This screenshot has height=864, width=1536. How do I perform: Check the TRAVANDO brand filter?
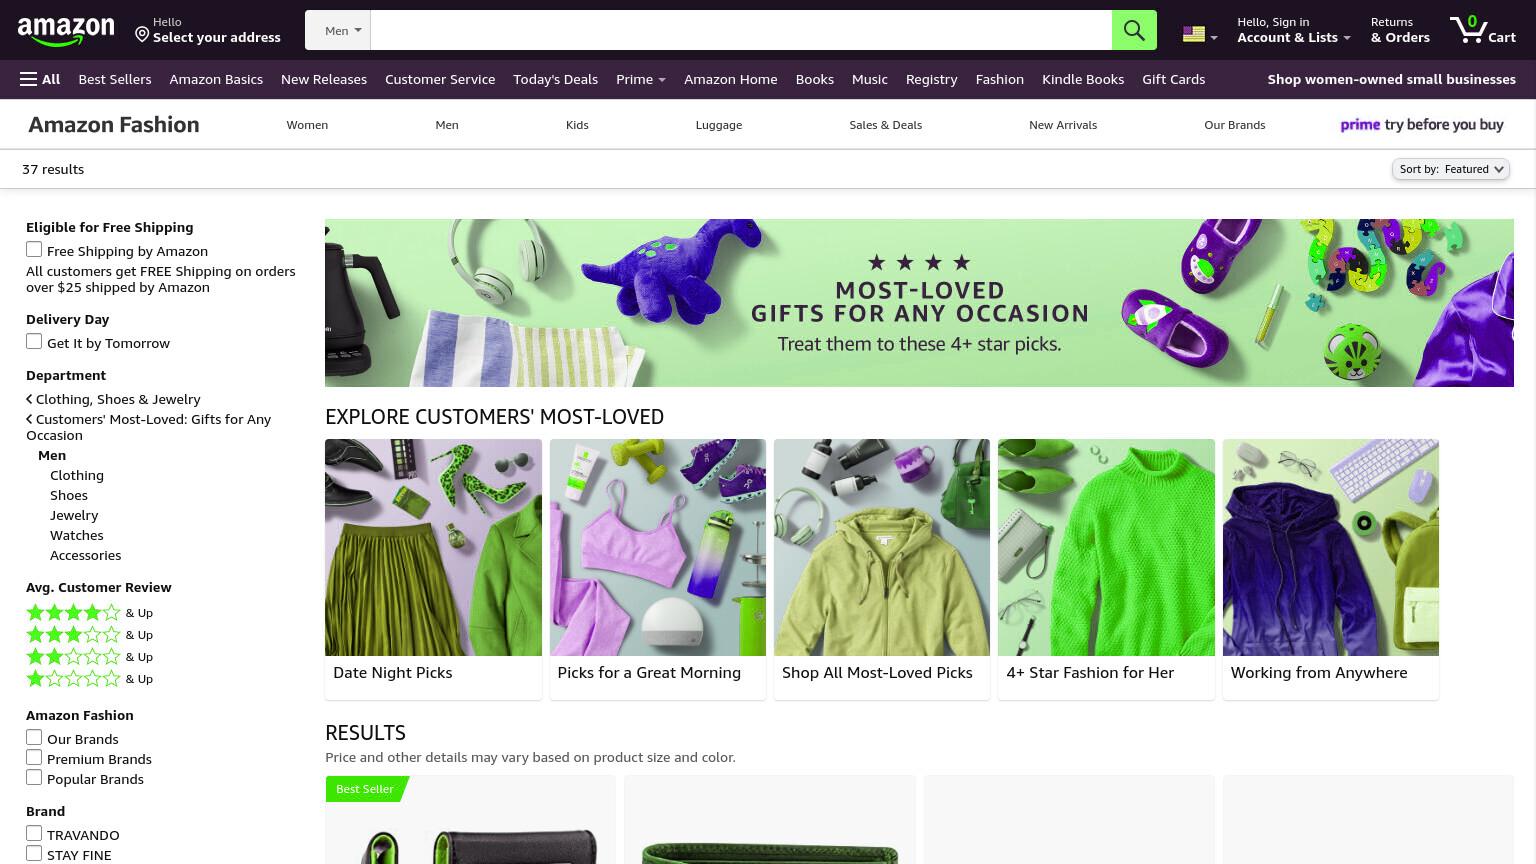tap(34, 834)
